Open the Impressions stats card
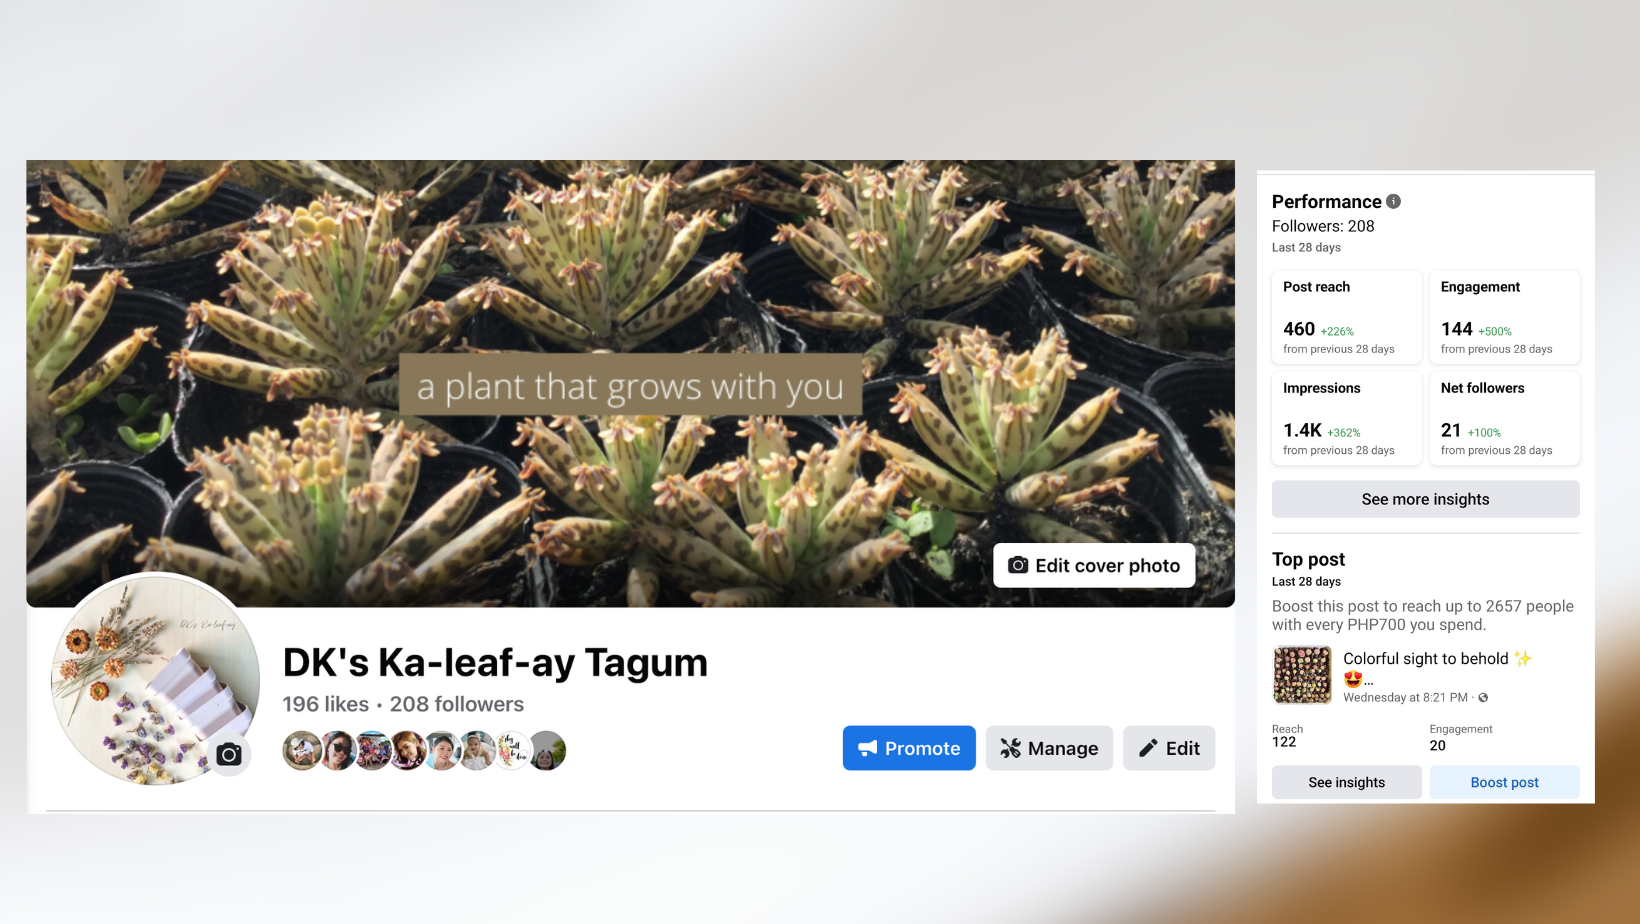This screenshot has height=924, width=1640. coord(1346,418)
